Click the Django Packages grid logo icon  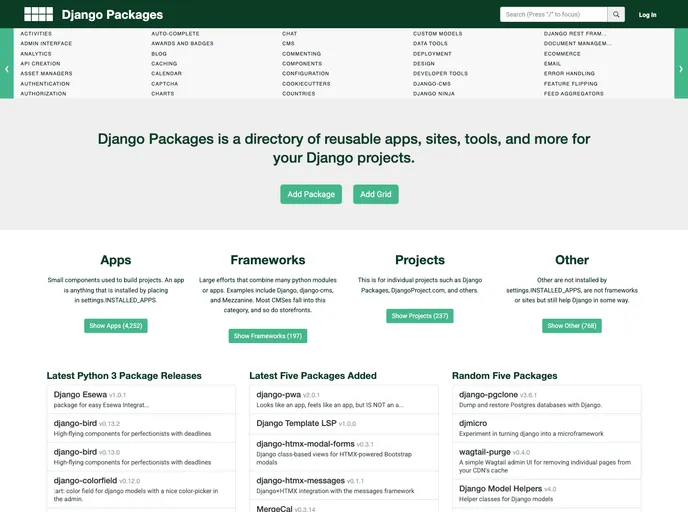pyautogui.click(x=39, y=14)
